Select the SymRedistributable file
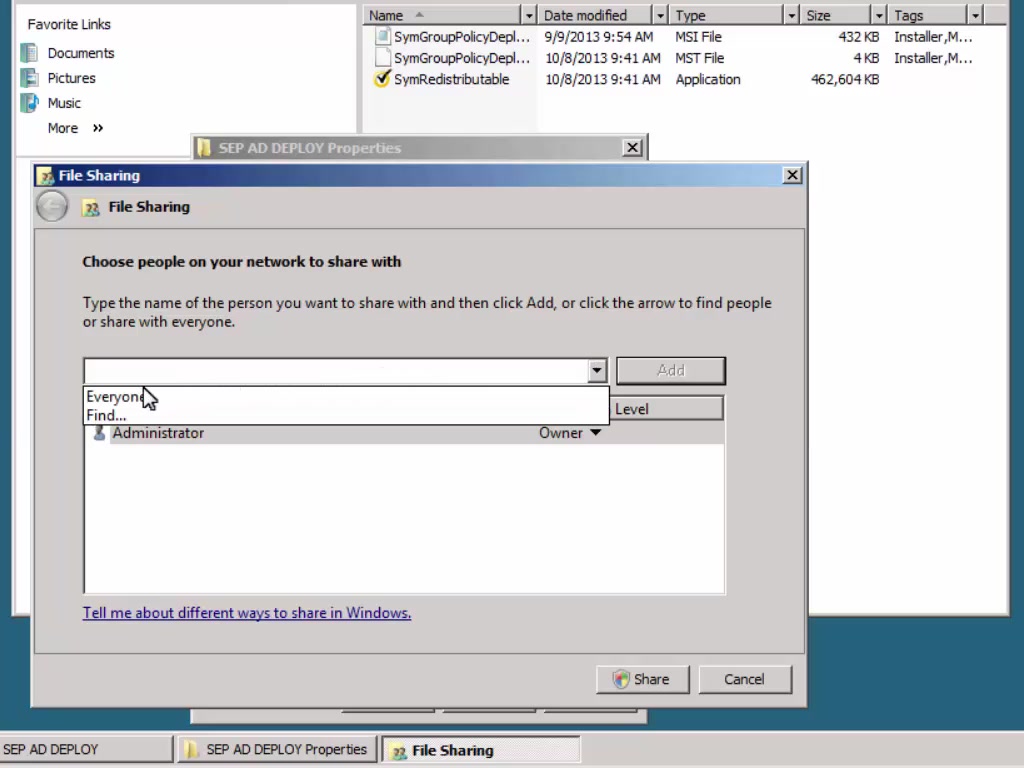The image size is (1024, 768). pos(451,79)
